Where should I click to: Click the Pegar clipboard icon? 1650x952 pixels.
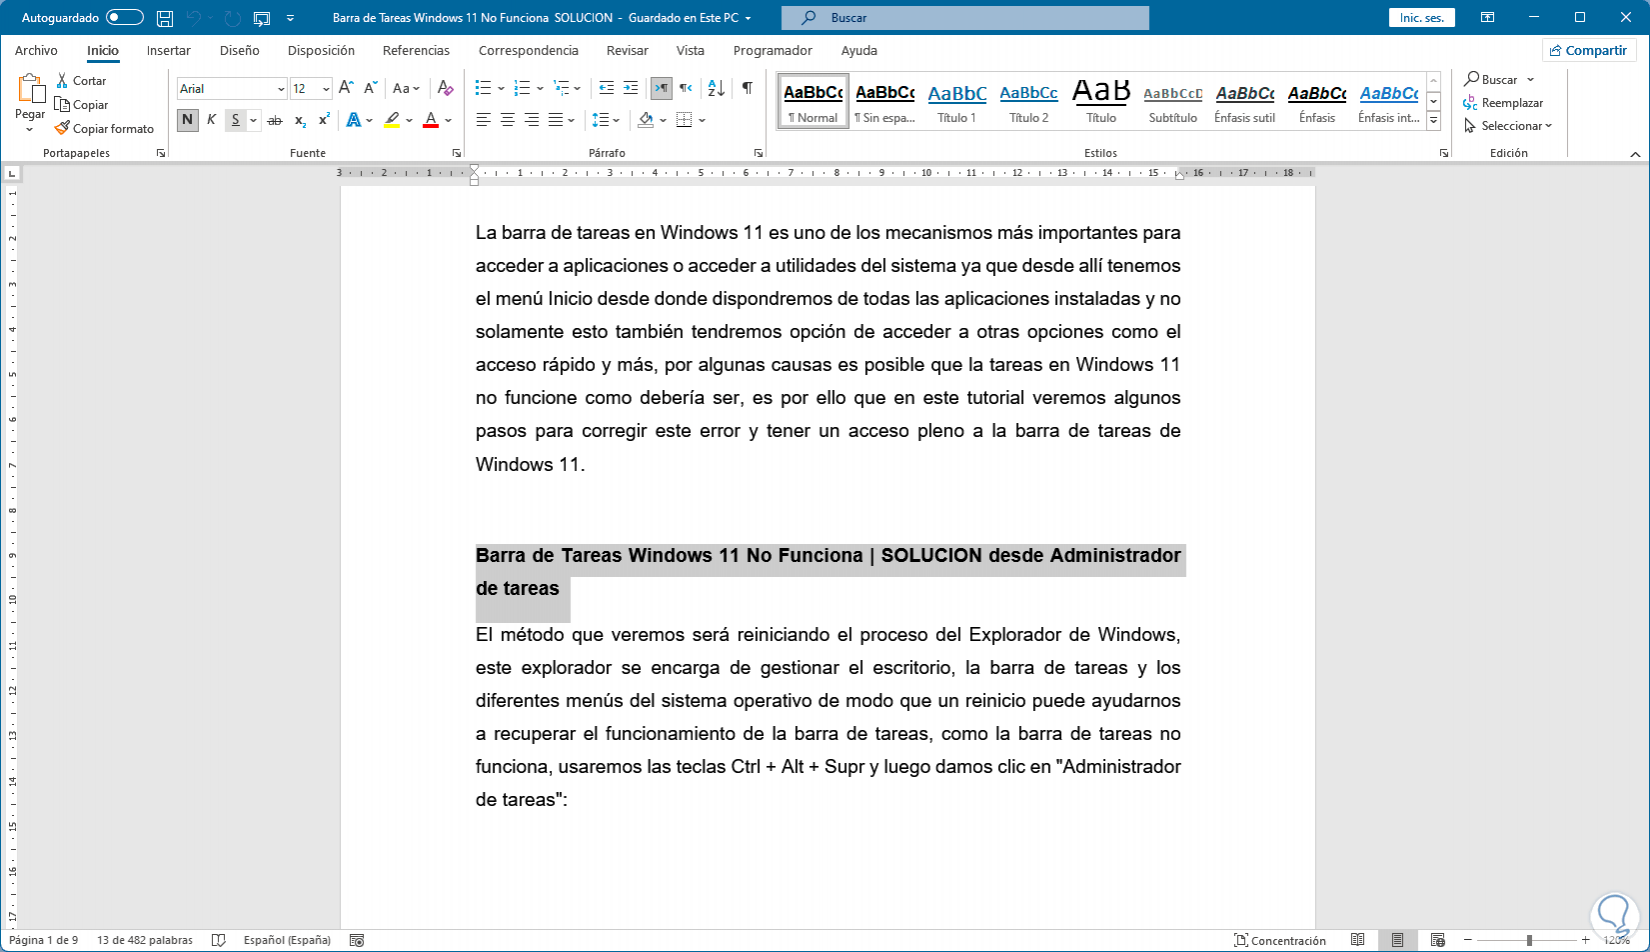pos(30,89)
